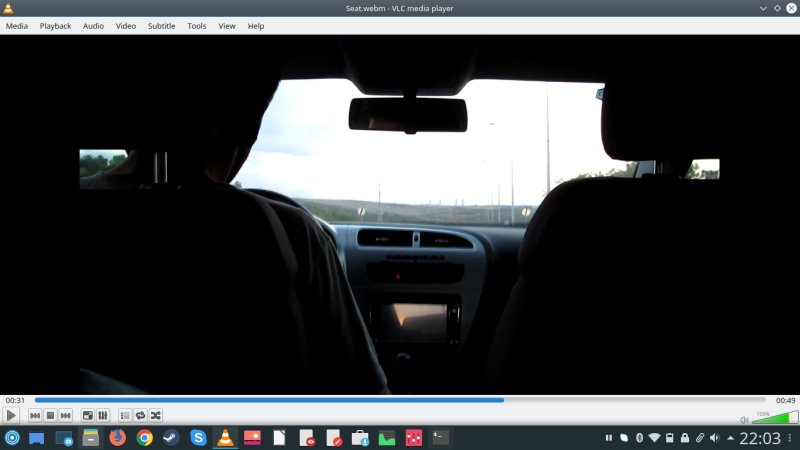Click the lock tray icon

[x=685, y=438]
